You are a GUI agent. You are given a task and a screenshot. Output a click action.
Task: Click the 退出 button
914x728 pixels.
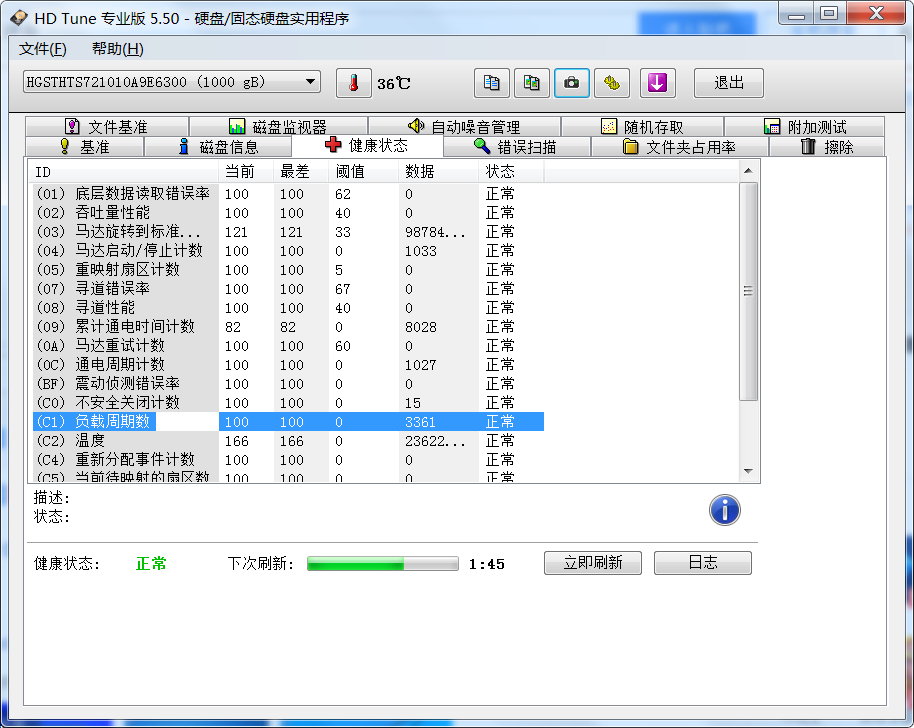[729, 83]
